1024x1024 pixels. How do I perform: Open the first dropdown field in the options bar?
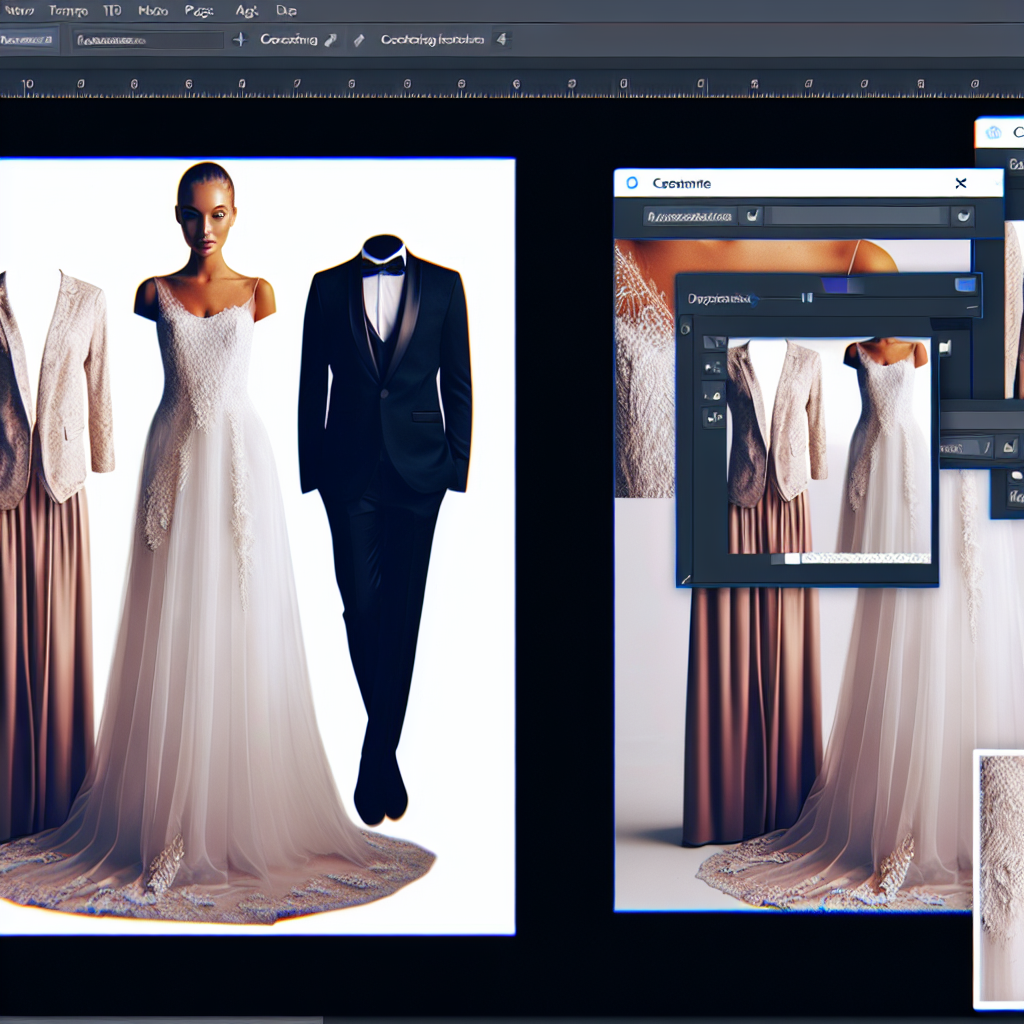point(28,40)
